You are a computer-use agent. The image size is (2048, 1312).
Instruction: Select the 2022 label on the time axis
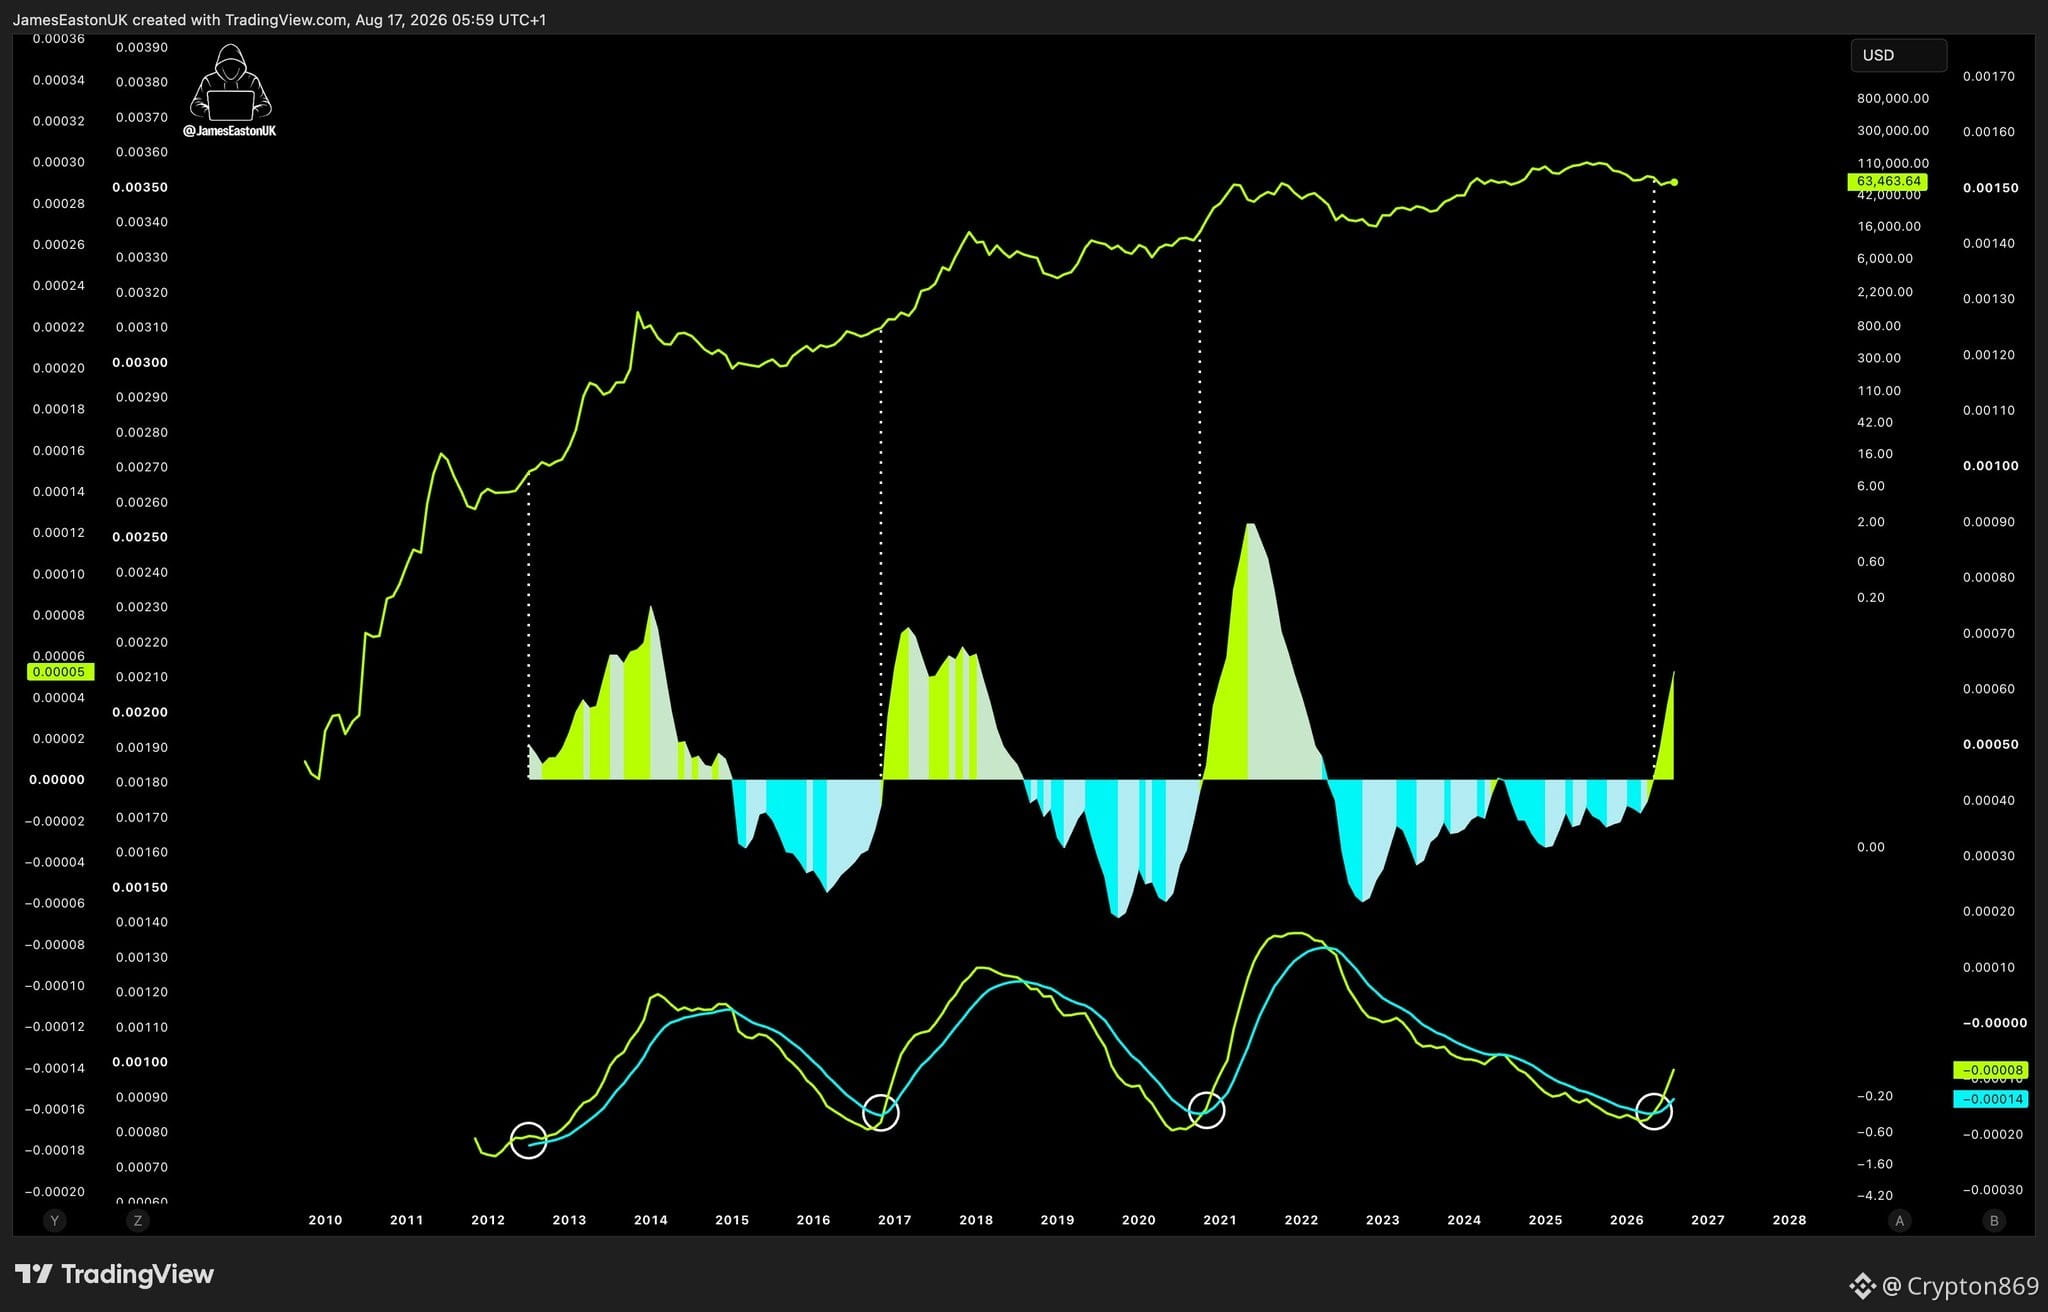1301,1220
